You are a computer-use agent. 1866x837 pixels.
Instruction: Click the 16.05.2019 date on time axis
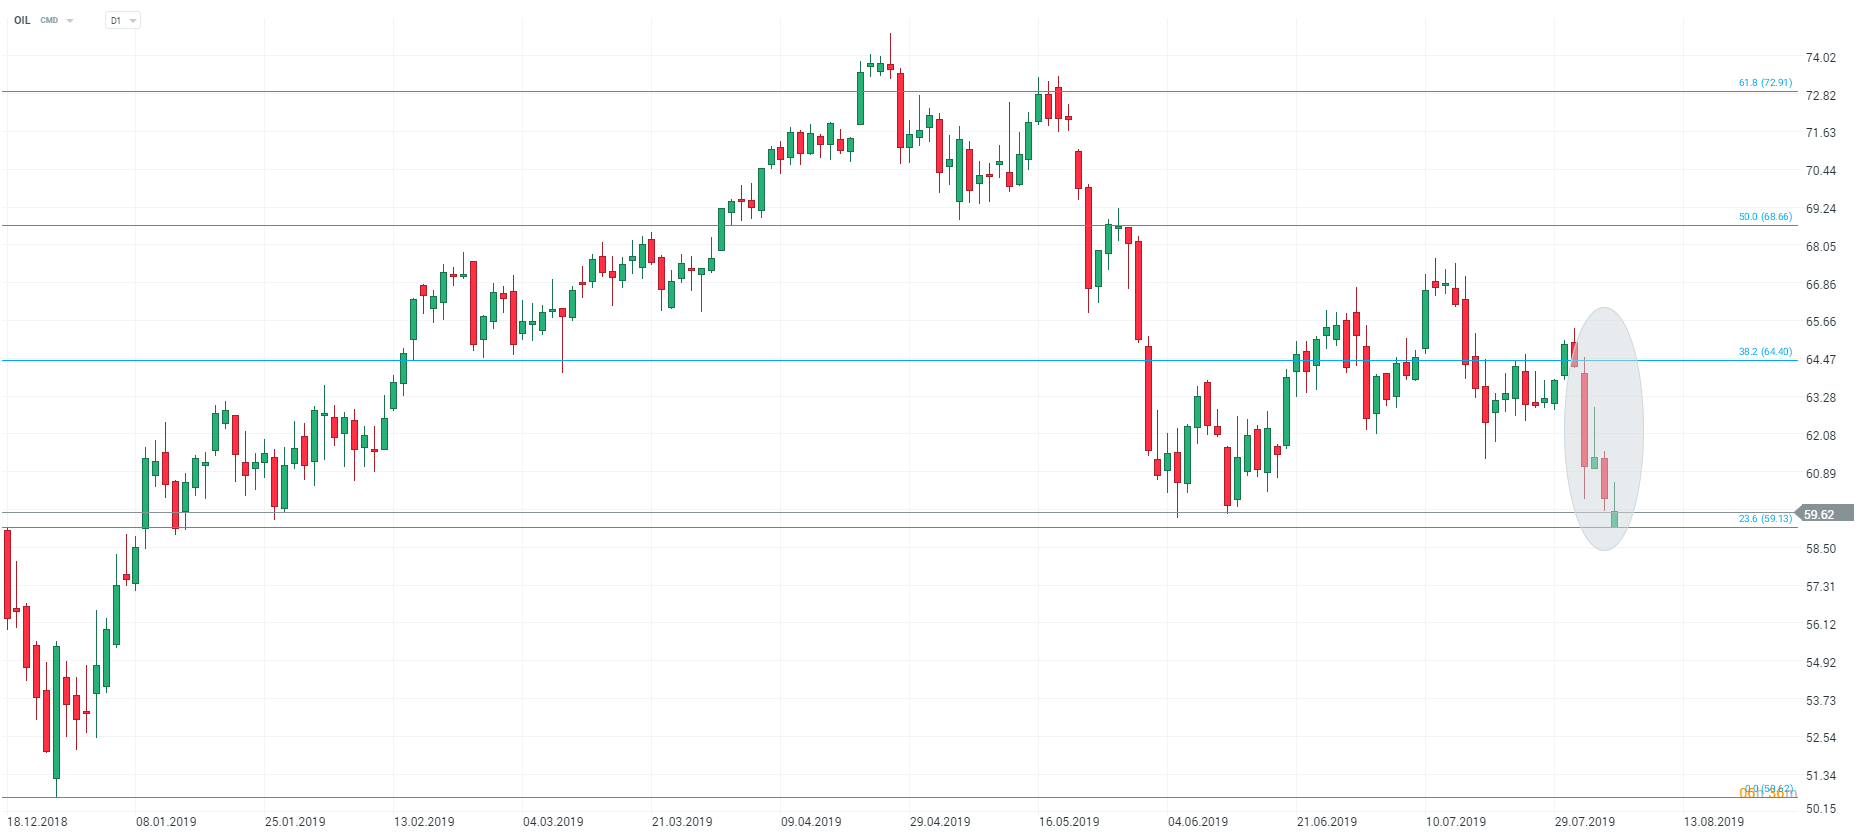(x=1069, y=822)
